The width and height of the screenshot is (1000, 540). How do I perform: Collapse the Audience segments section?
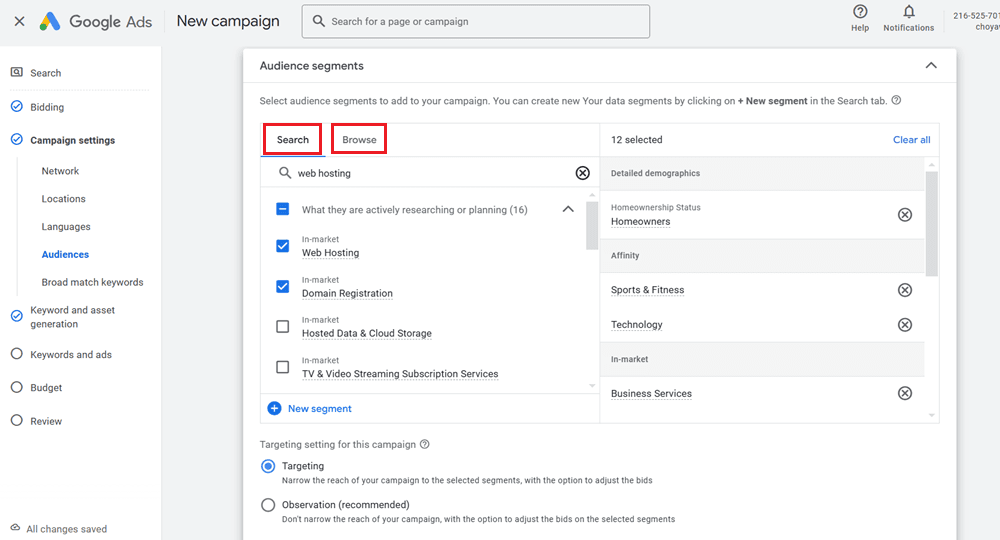click(x=931, y=66)
